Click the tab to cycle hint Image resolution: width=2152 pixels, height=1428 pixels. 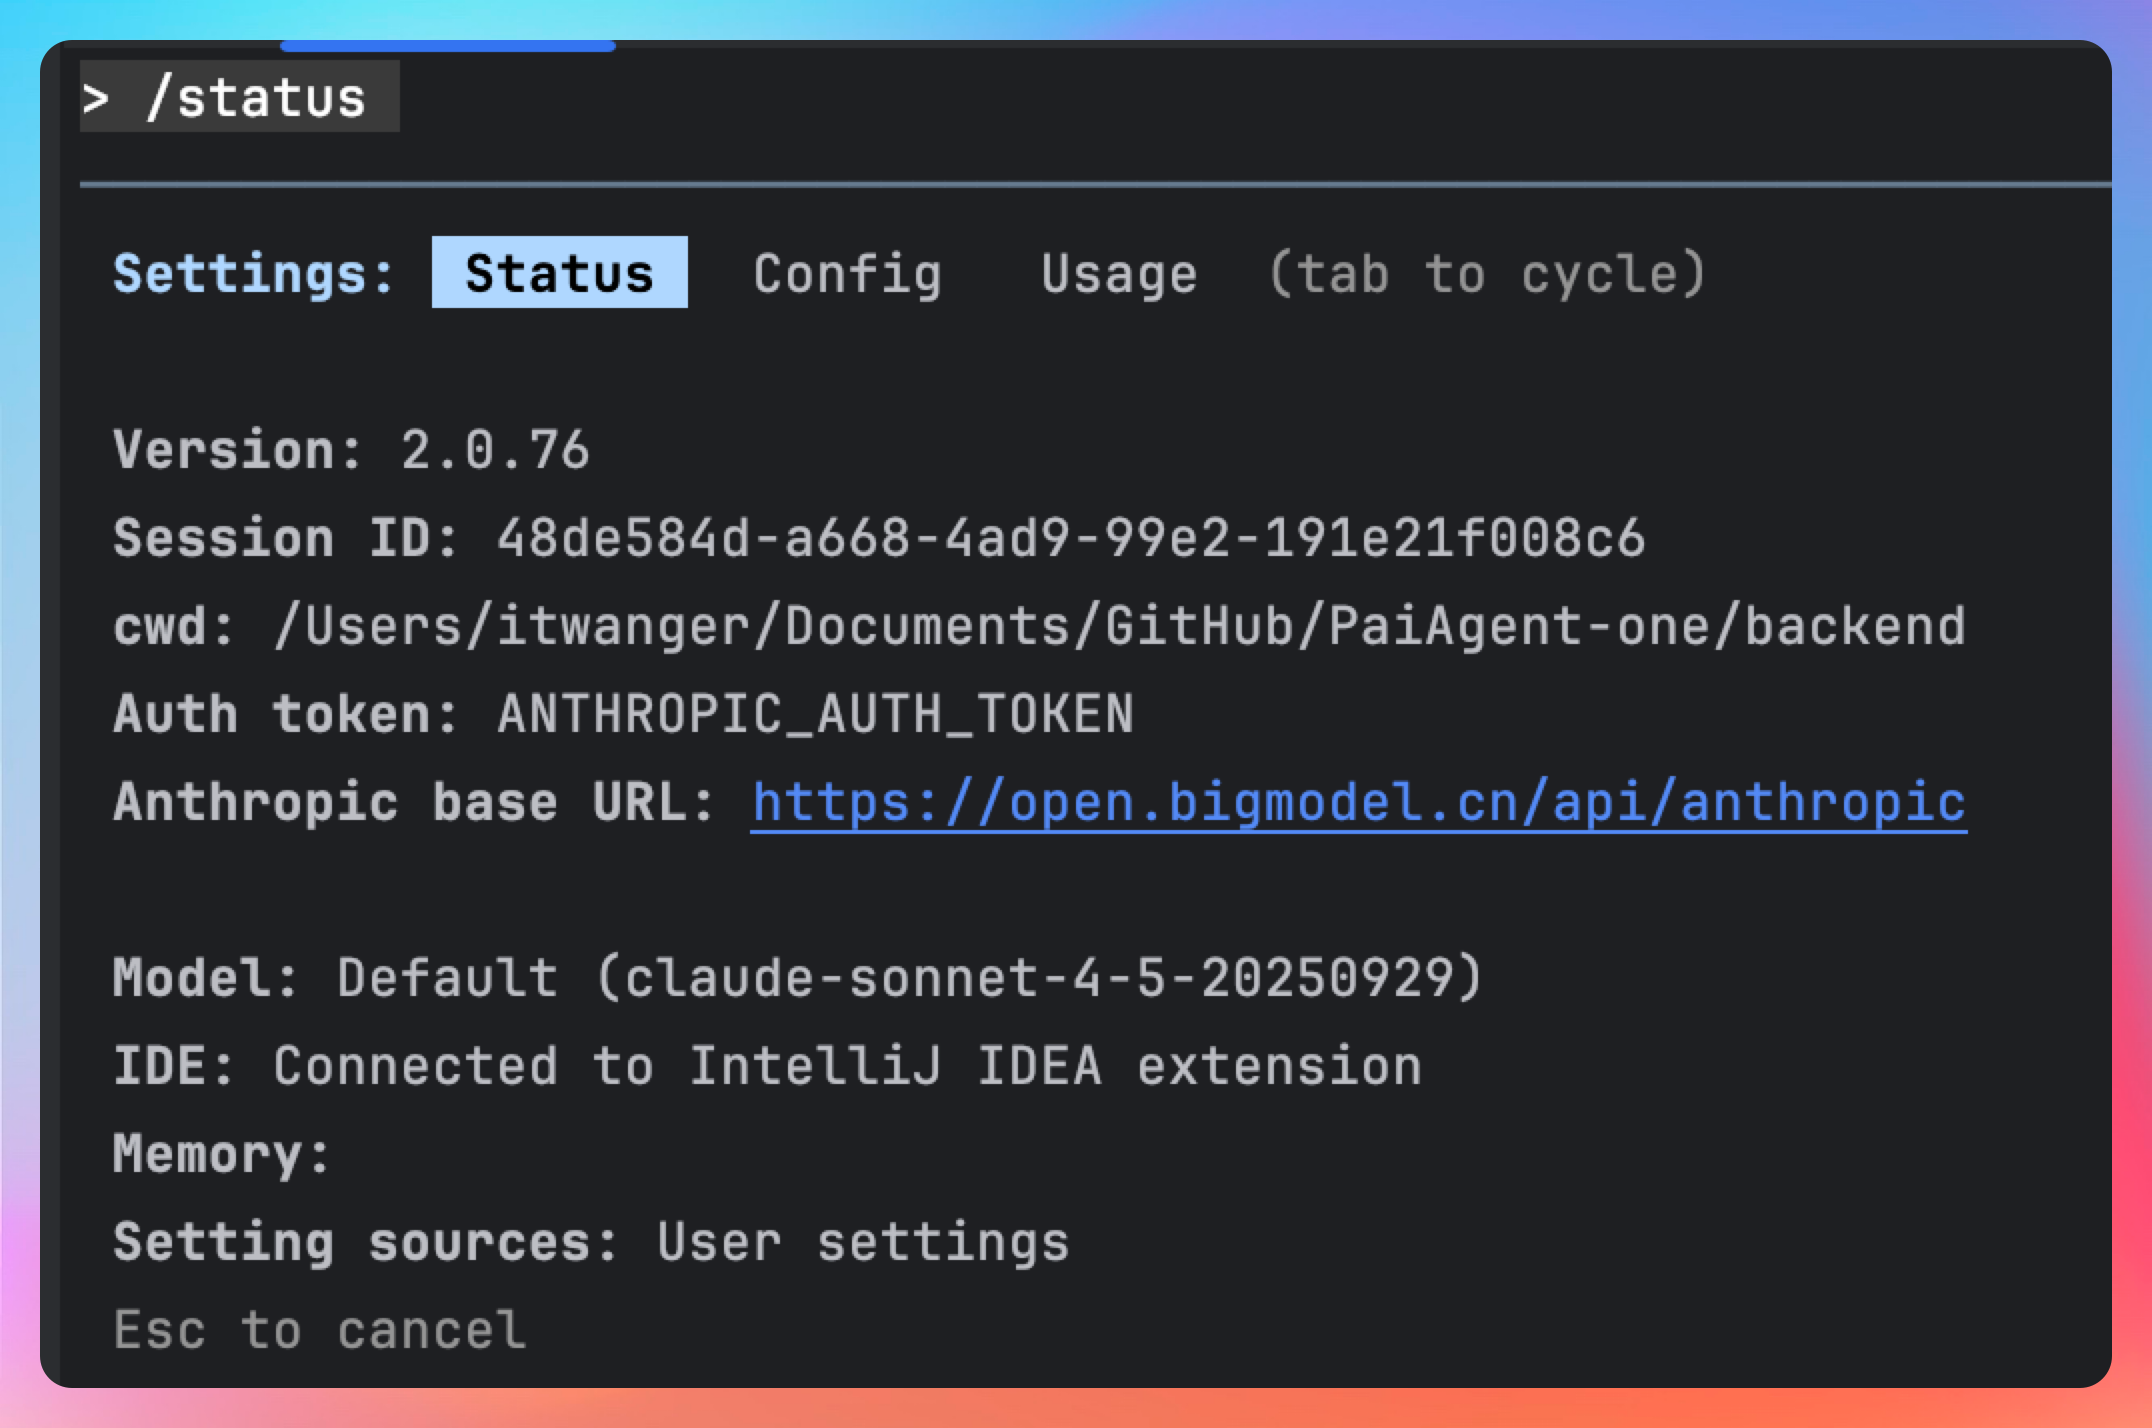pos(1485,274)
